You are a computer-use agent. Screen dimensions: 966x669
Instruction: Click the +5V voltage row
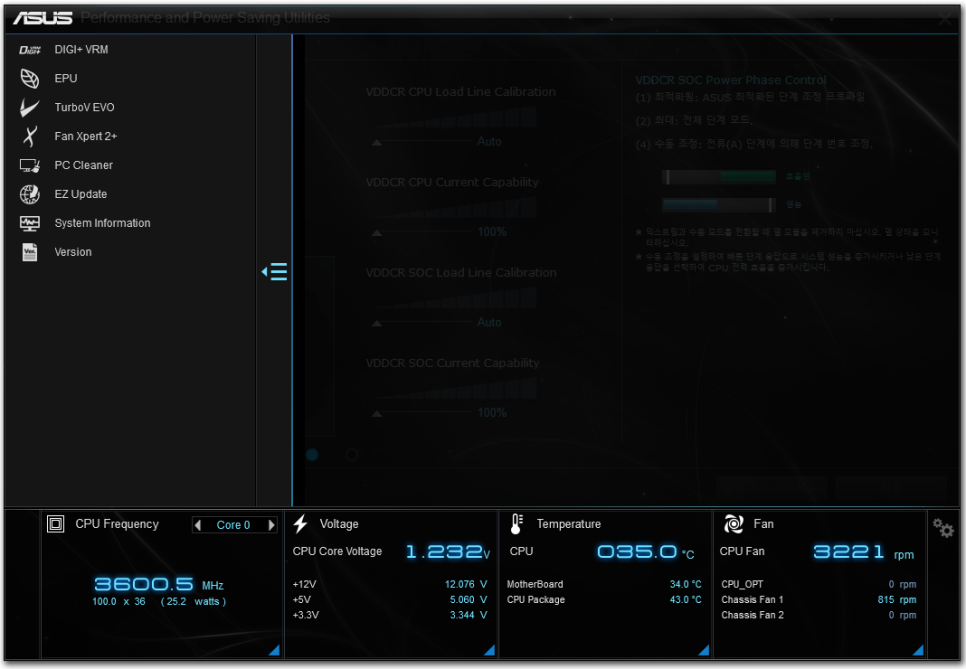pos(390,599)
